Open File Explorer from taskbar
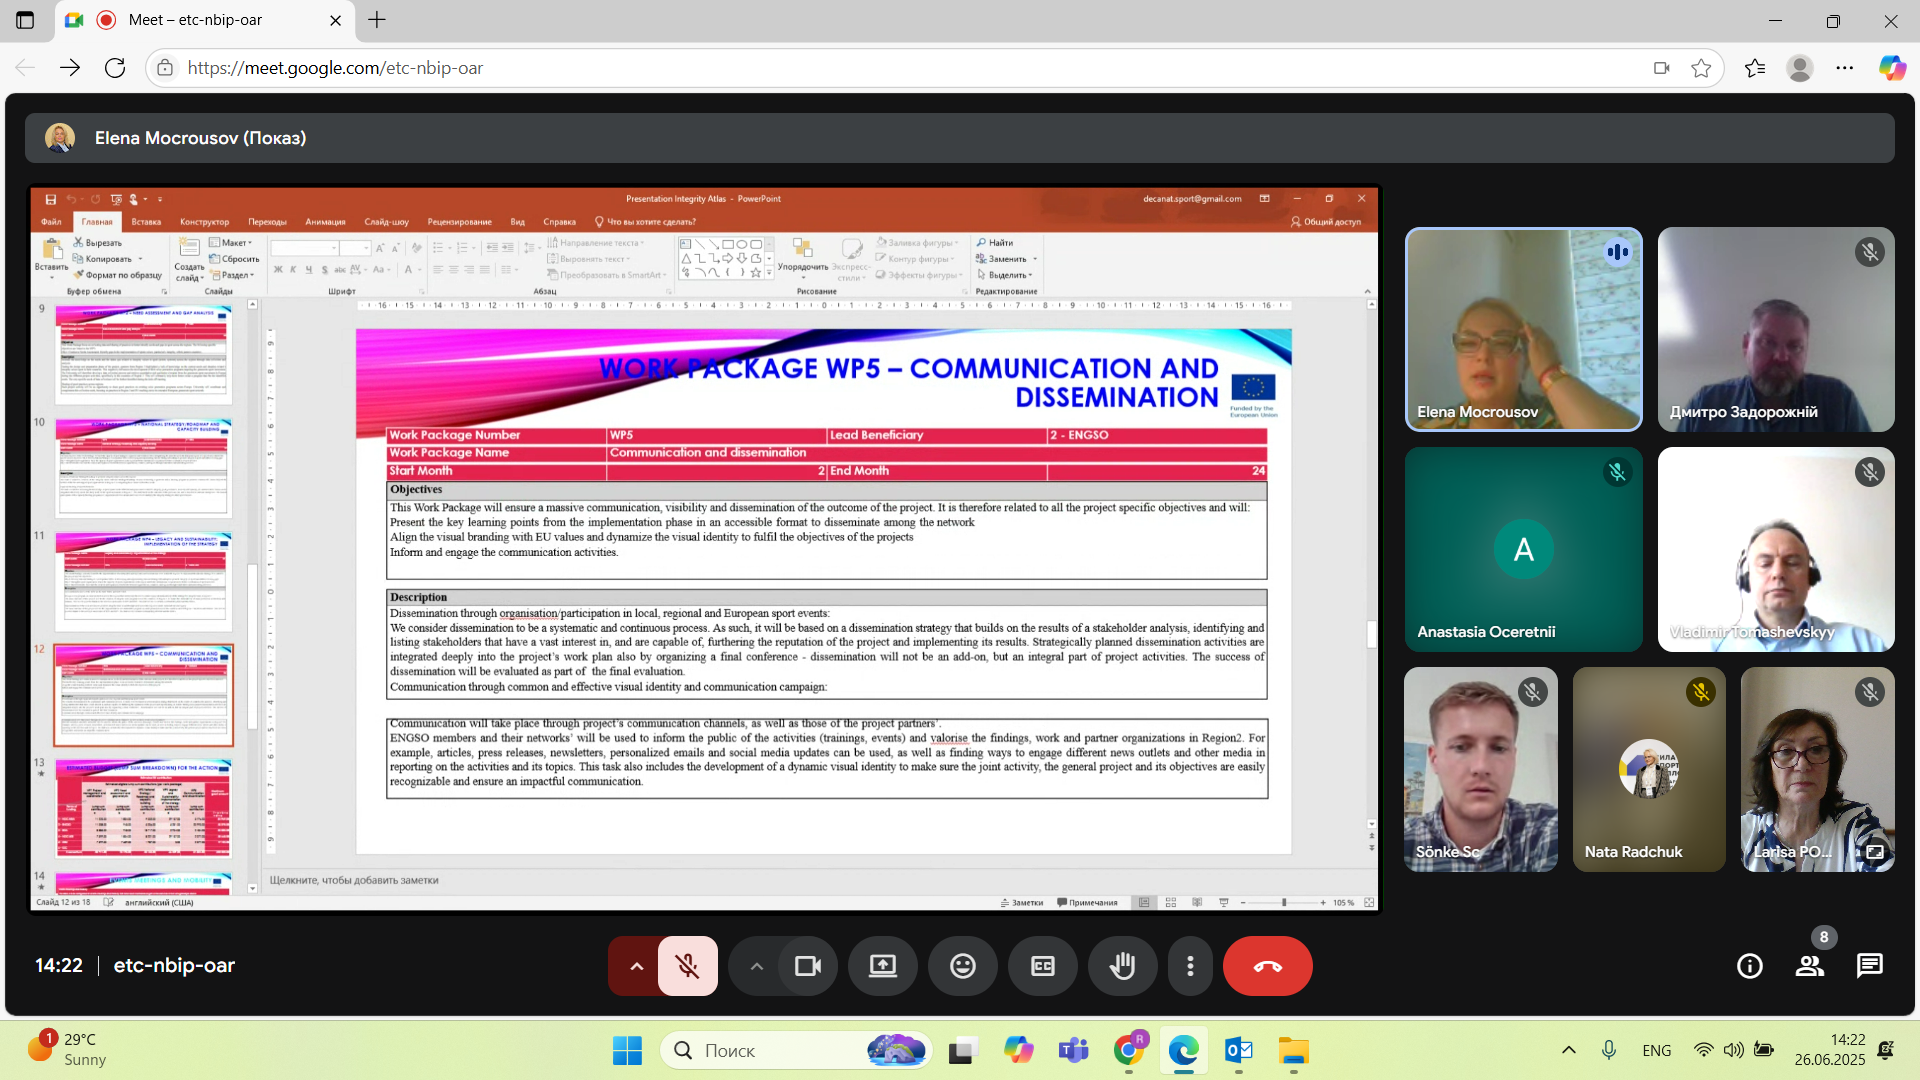 click(1293, 1051)
